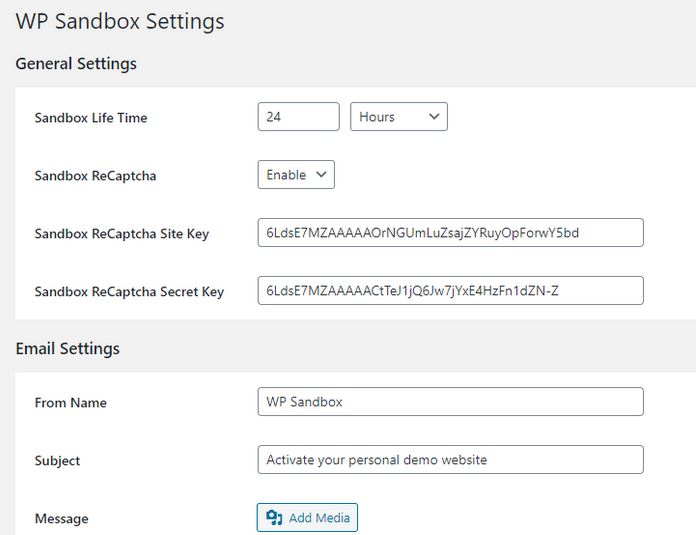Click the chevron arrow on Hours dropdown

point(434,117)
